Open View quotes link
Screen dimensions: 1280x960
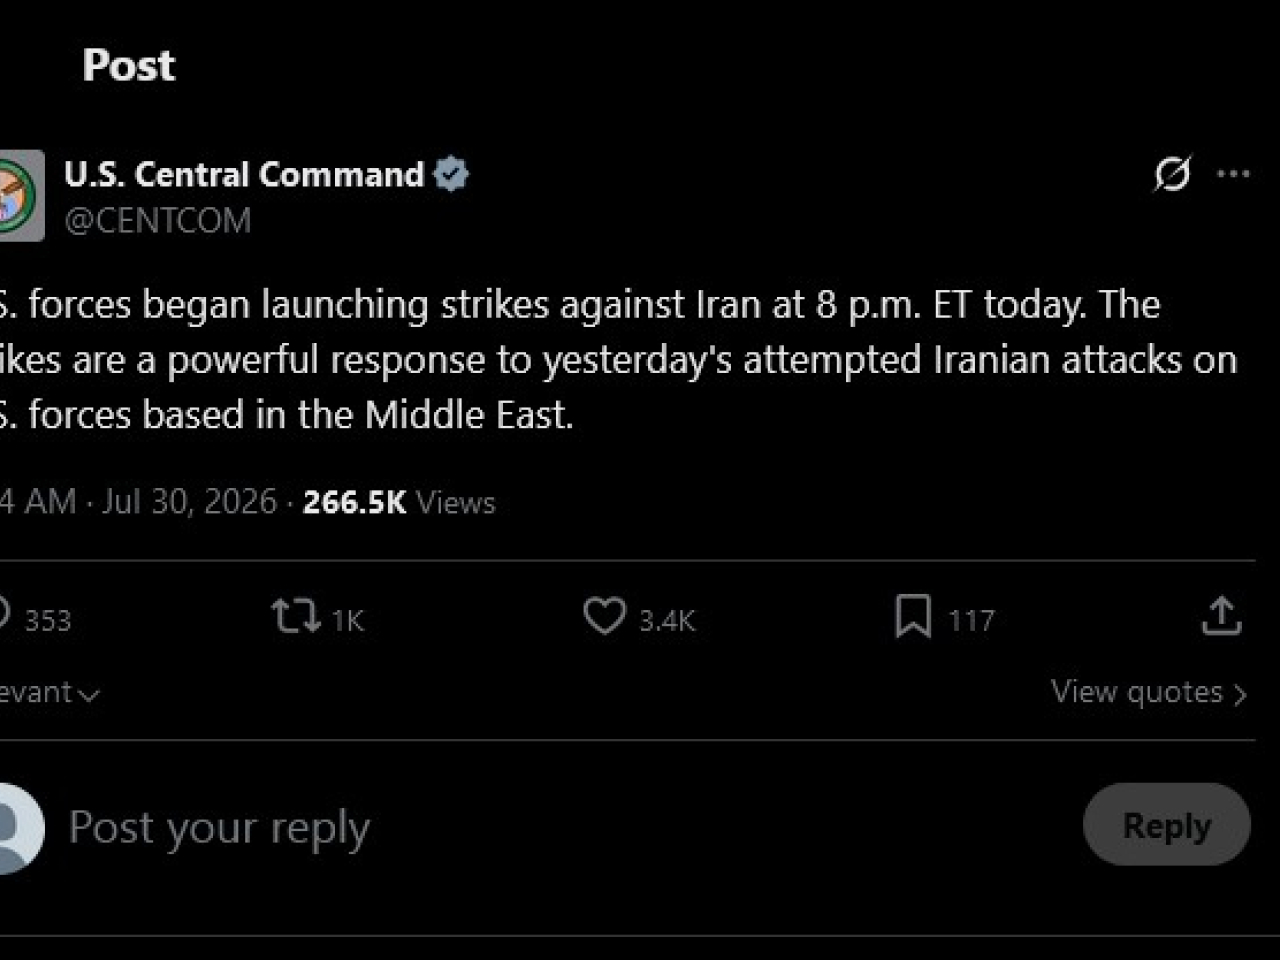1148,692
